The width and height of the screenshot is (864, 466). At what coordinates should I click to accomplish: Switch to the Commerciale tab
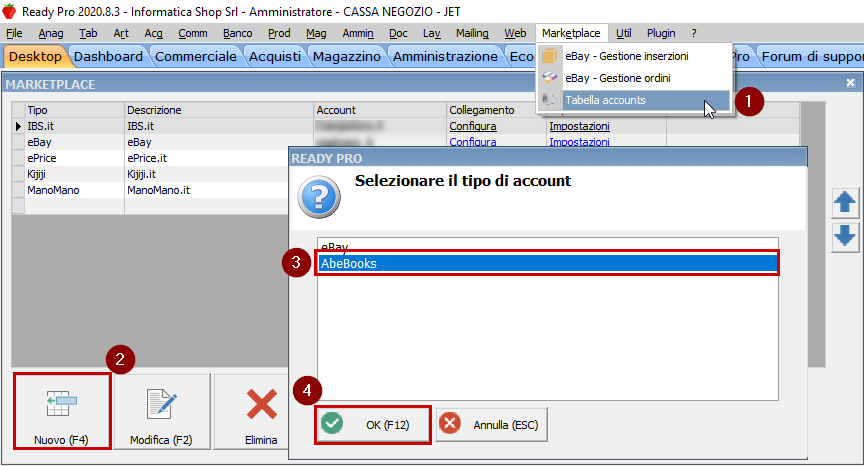(x=196, y=57)
